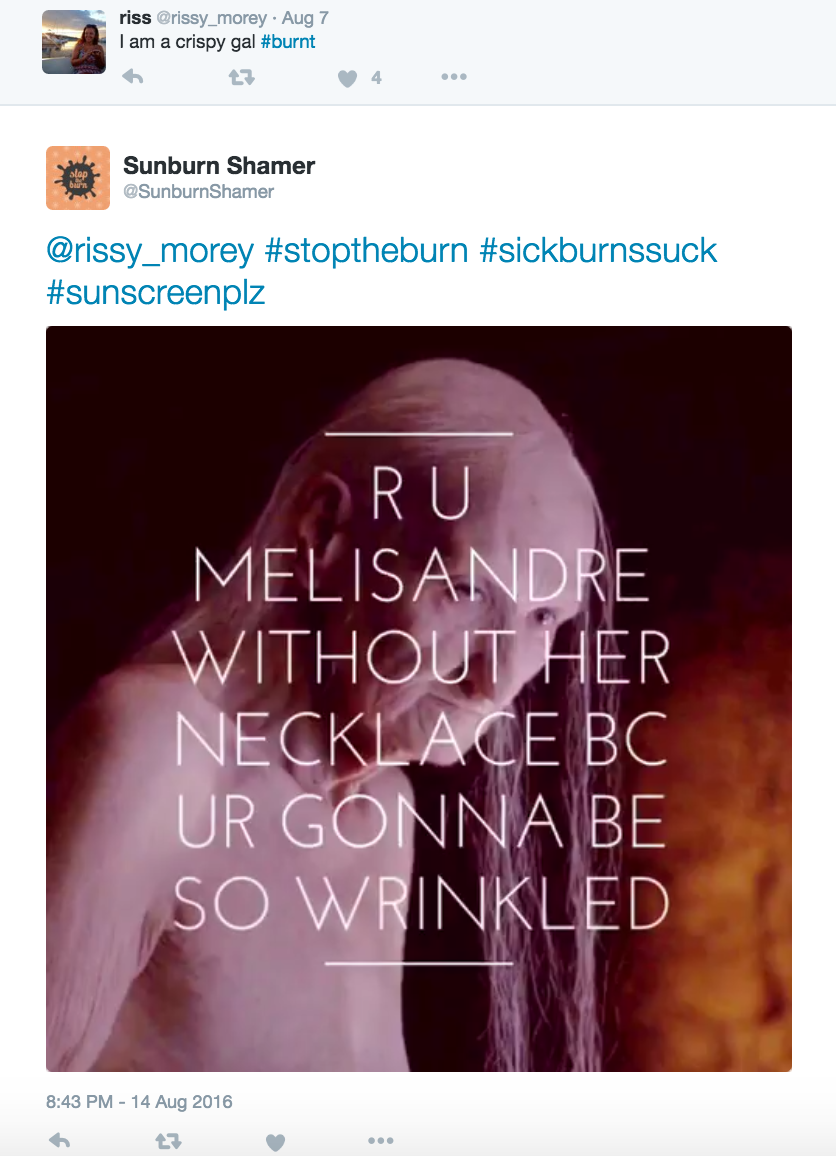Viewport: 836px width, 1156px height.
Task: Like riss's tweet with 4 likes
Action: pyautogui.click(x=347, y=78)
